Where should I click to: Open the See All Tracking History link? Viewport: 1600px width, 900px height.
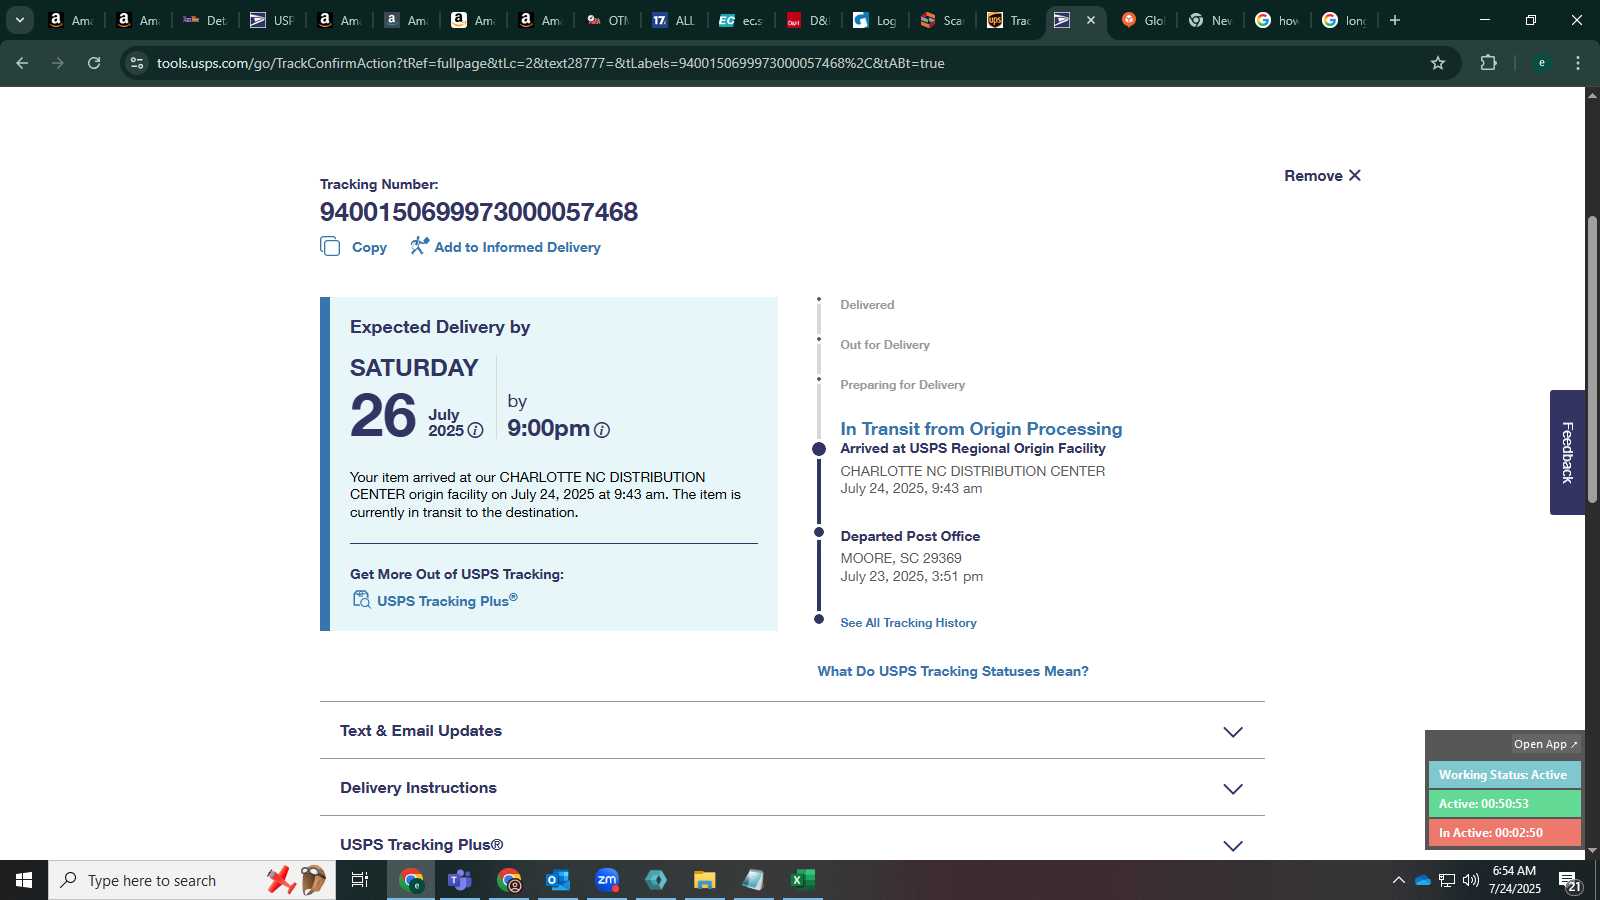pyautogui.click(x=908, y=622)
